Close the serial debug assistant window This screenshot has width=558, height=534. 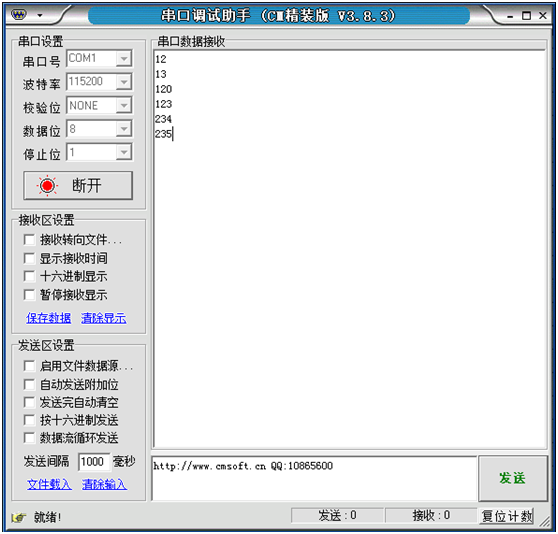click(x=543, y=16)
